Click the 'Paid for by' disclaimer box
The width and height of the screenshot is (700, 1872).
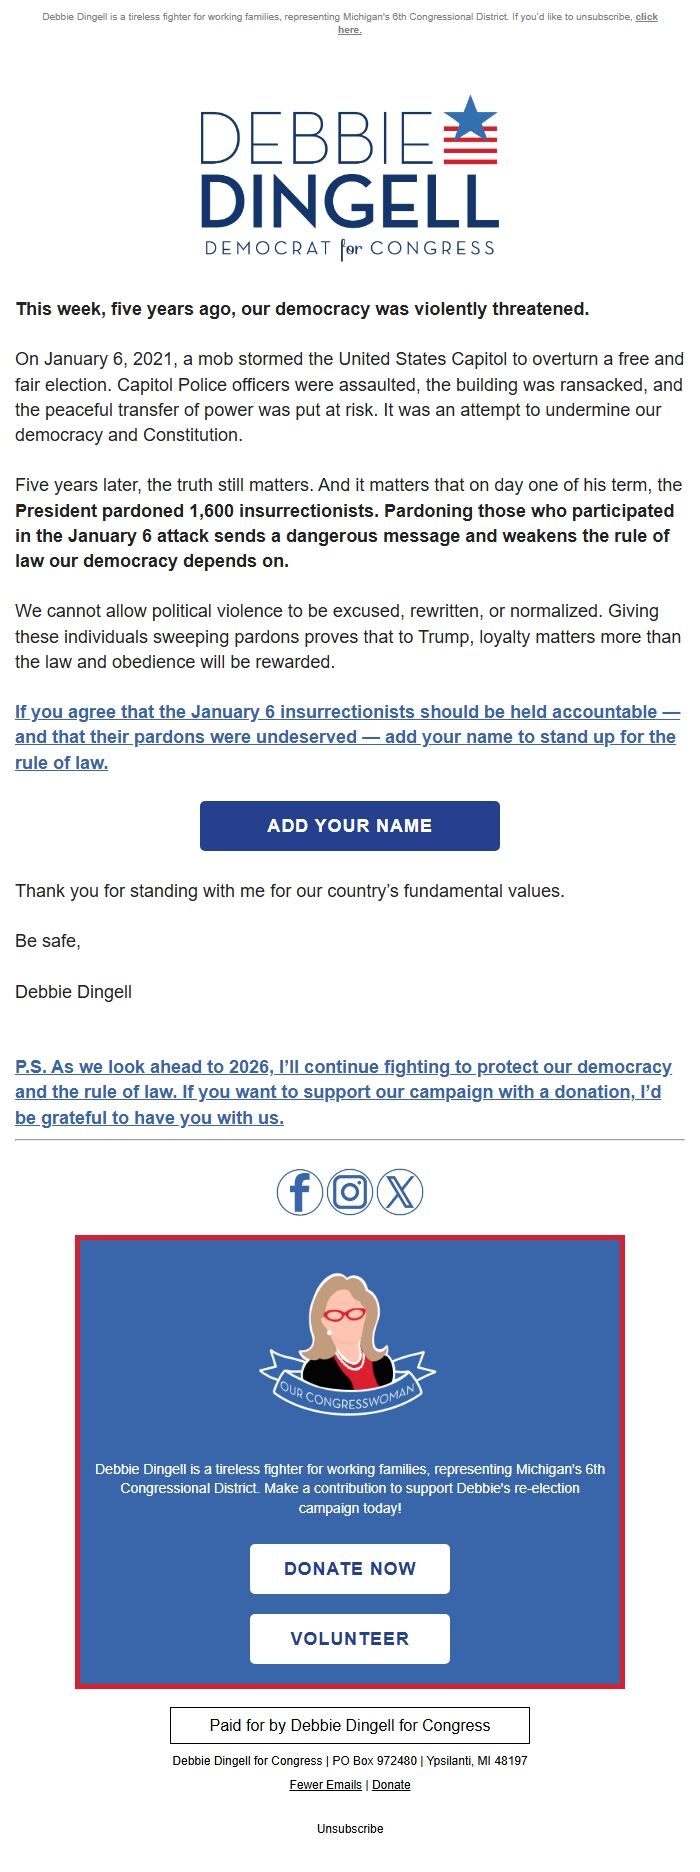pyautogui.click(x=349, y=1725)
